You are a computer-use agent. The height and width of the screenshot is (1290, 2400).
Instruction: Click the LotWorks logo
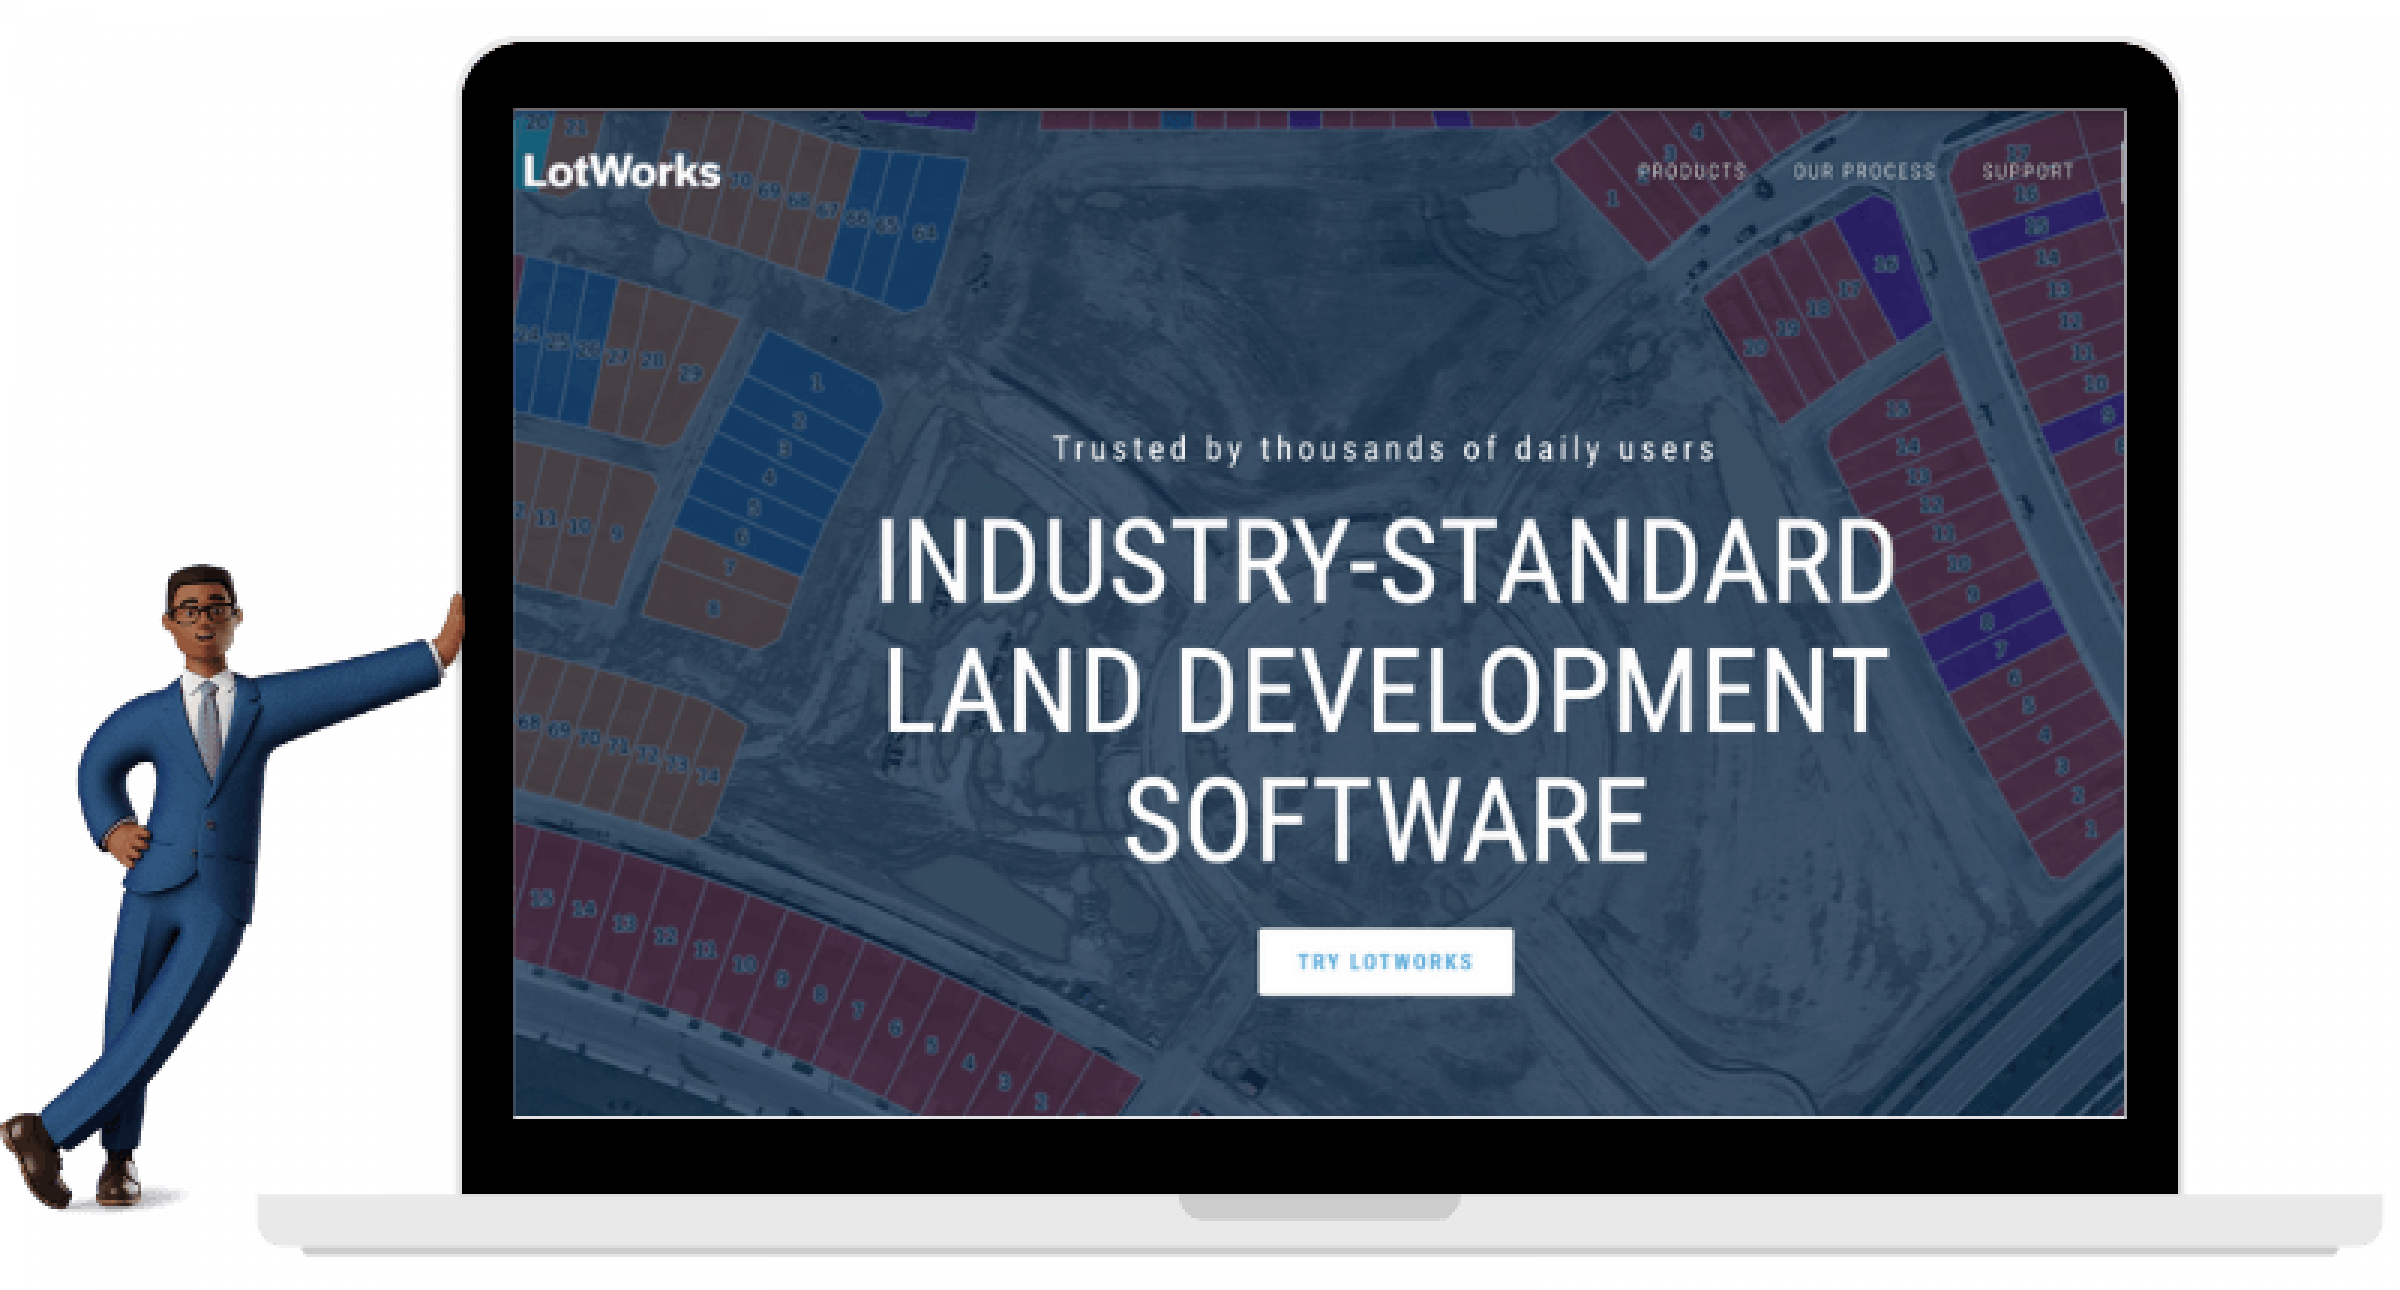point(621,173)
